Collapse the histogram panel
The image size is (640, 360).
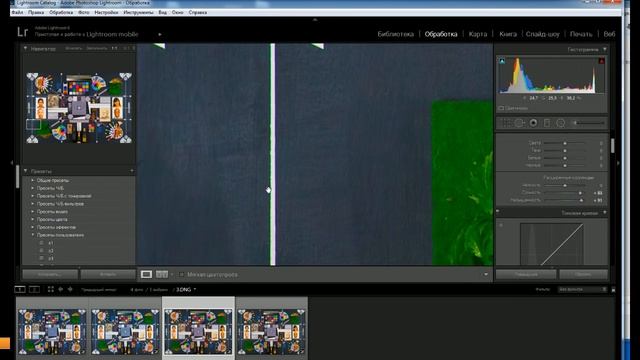tap(604, 49)
